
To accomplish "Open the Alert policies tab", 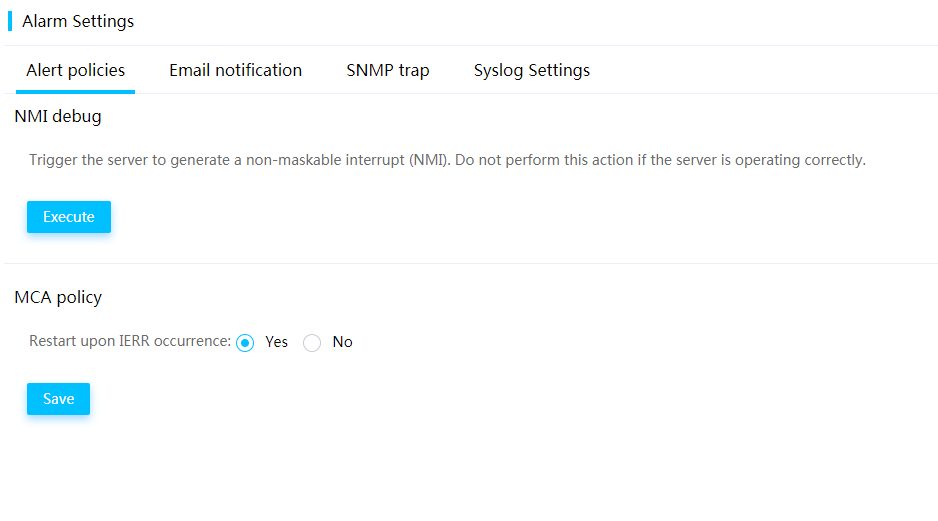I will (x=75, y=71).
